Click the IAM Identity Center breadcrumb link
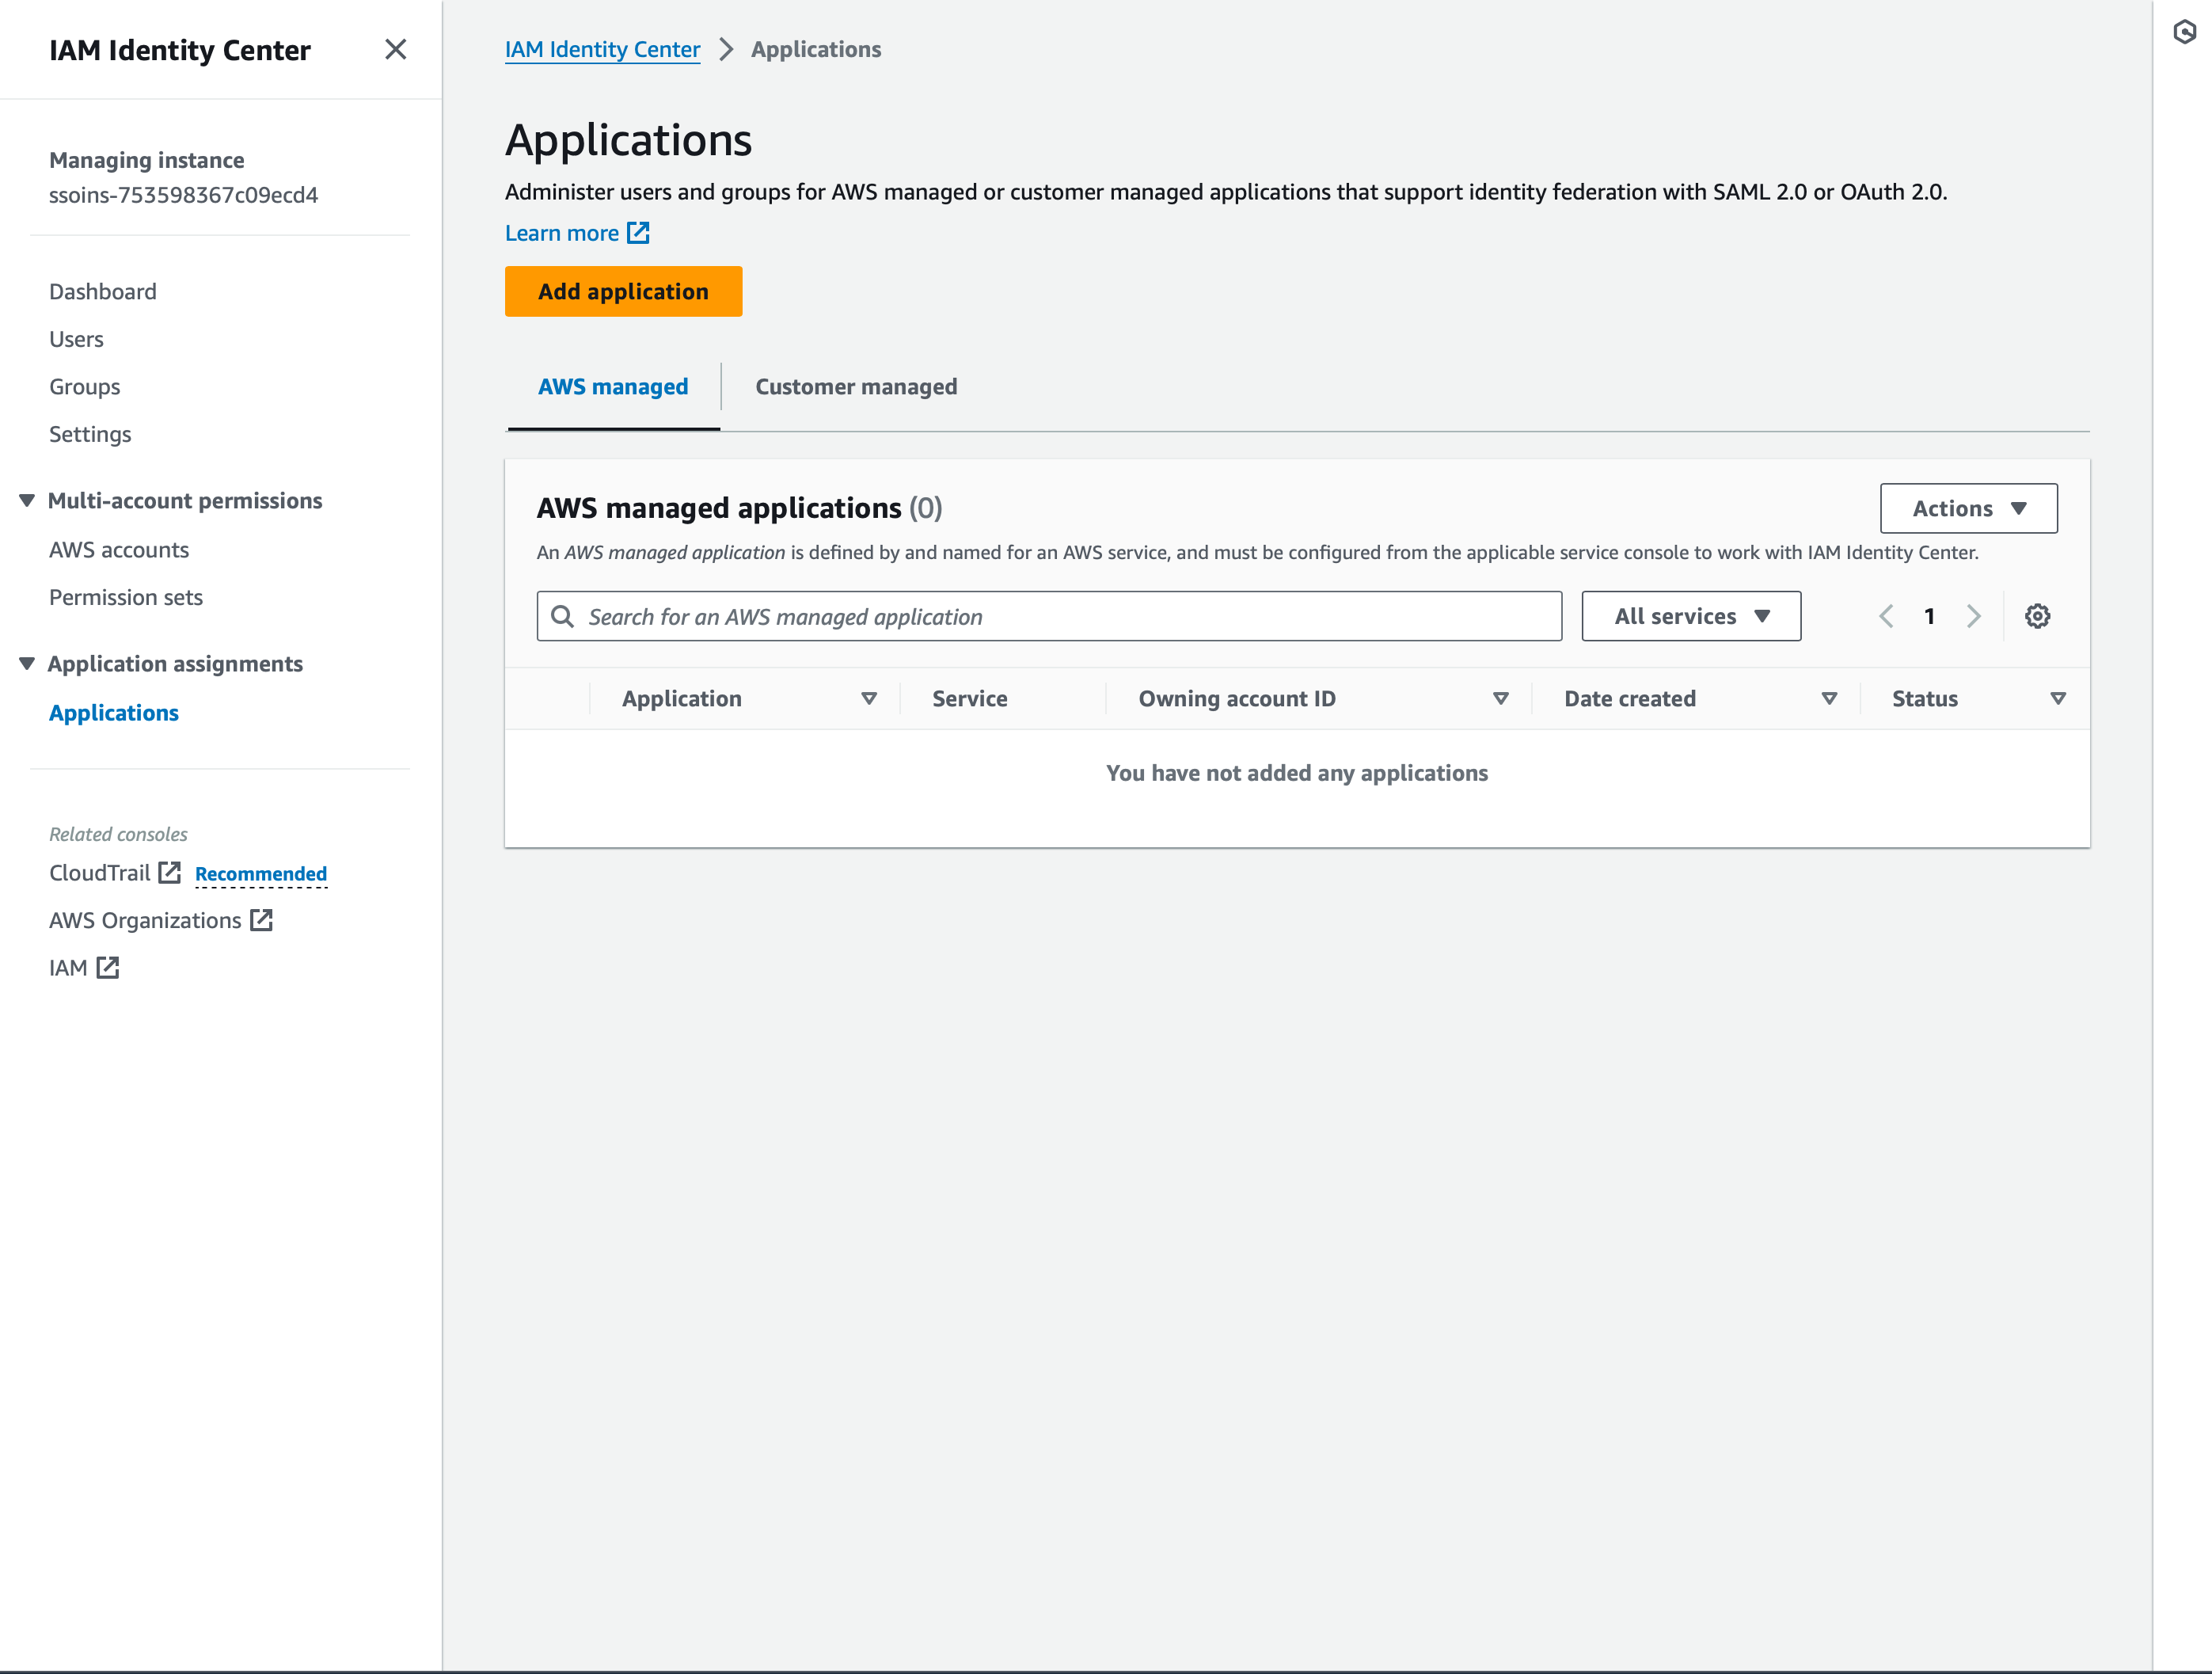Viewport: 2212px width, 1674px height. pyautogui.click(x=602, y=49)
